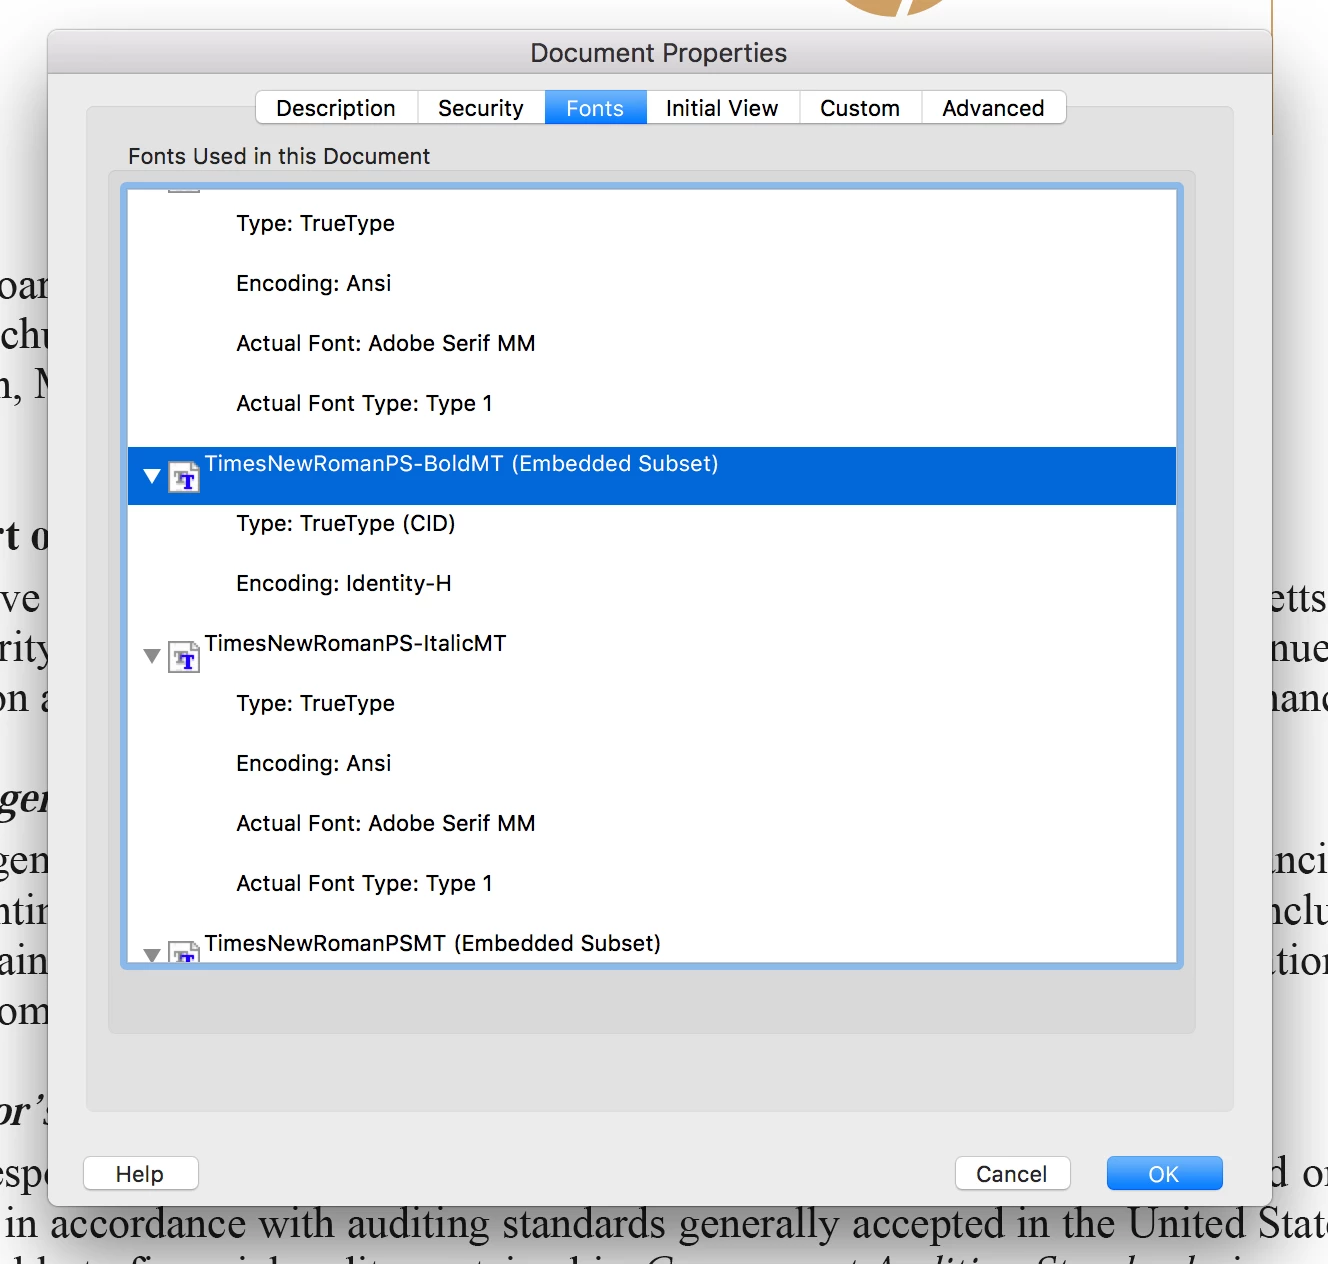Click 'Type: TrueType (CID)' text
Screen dimensions: 1328x1264
point(346,523)
